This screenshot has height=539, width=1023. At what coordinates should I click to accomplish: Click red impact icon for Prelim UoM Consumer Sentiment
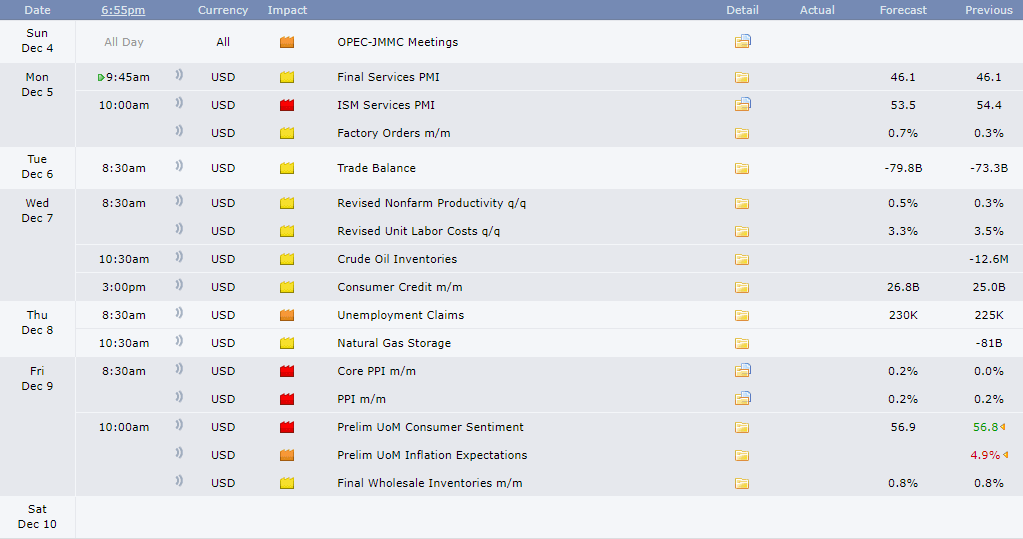click(287, 427)
